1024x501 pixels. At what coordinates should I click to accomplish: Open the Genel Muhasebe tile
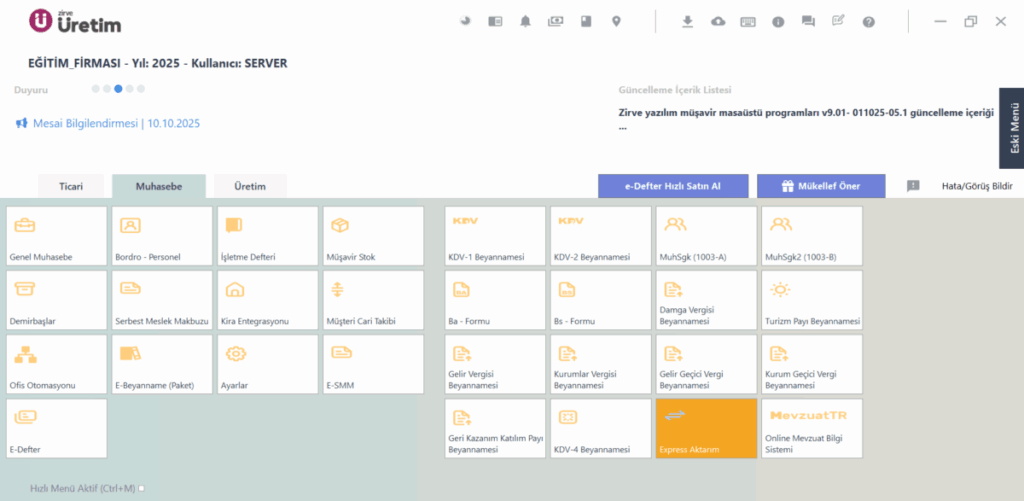[x=56, y=236]
